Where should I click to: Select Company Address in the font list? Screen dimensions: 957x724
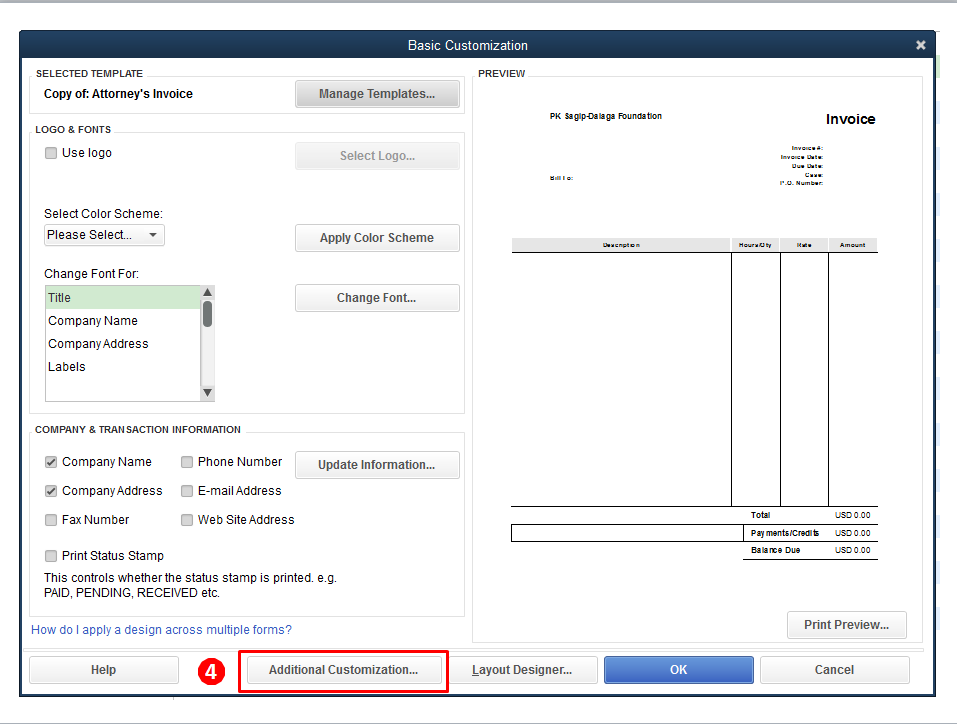pyautogui.click(x=123, y=344)
